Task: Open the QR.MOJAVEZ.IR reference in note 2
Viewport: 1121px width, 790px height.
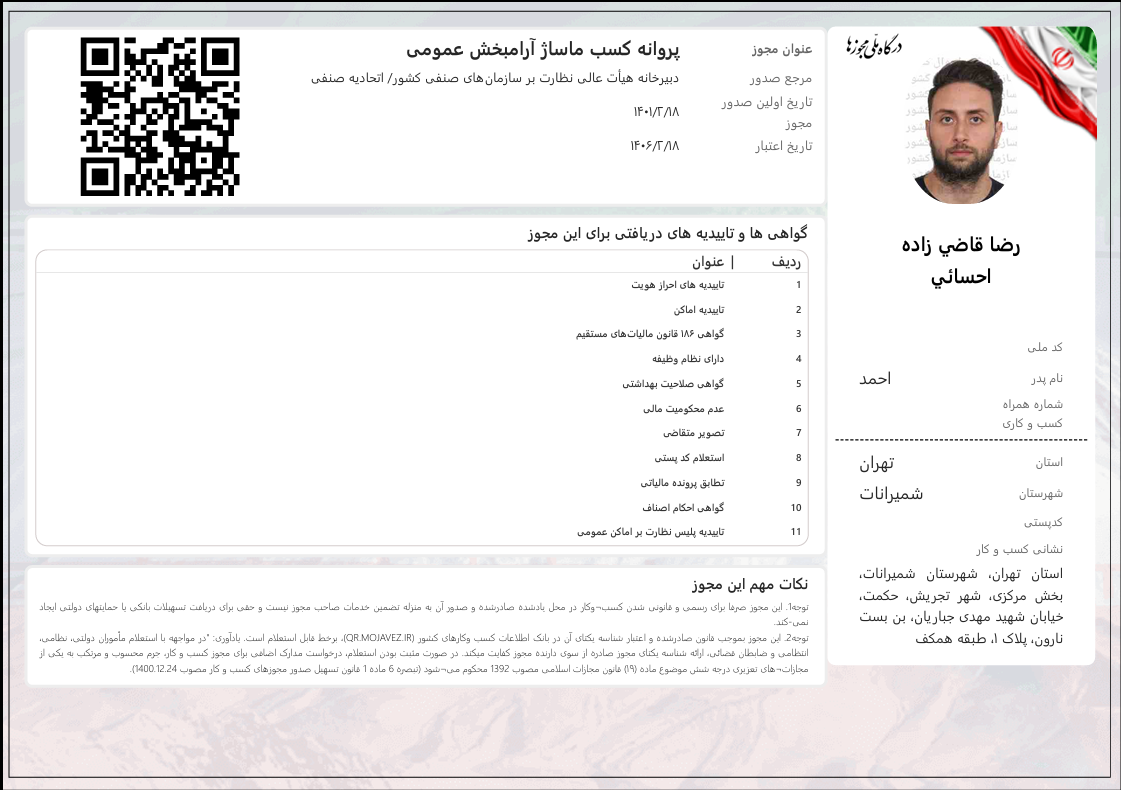Action: point(379,638)
